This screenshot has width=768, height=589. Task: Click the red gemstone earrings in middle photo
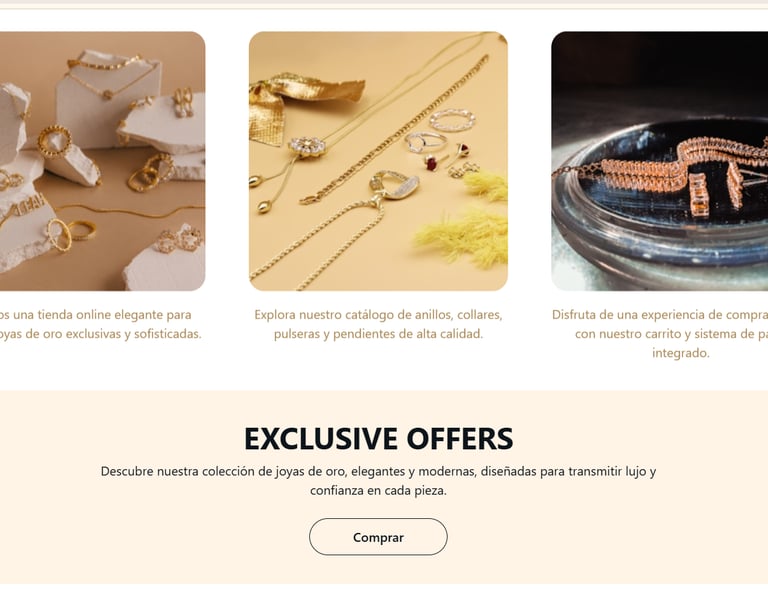pyautogui.click(x=445, y=157)
